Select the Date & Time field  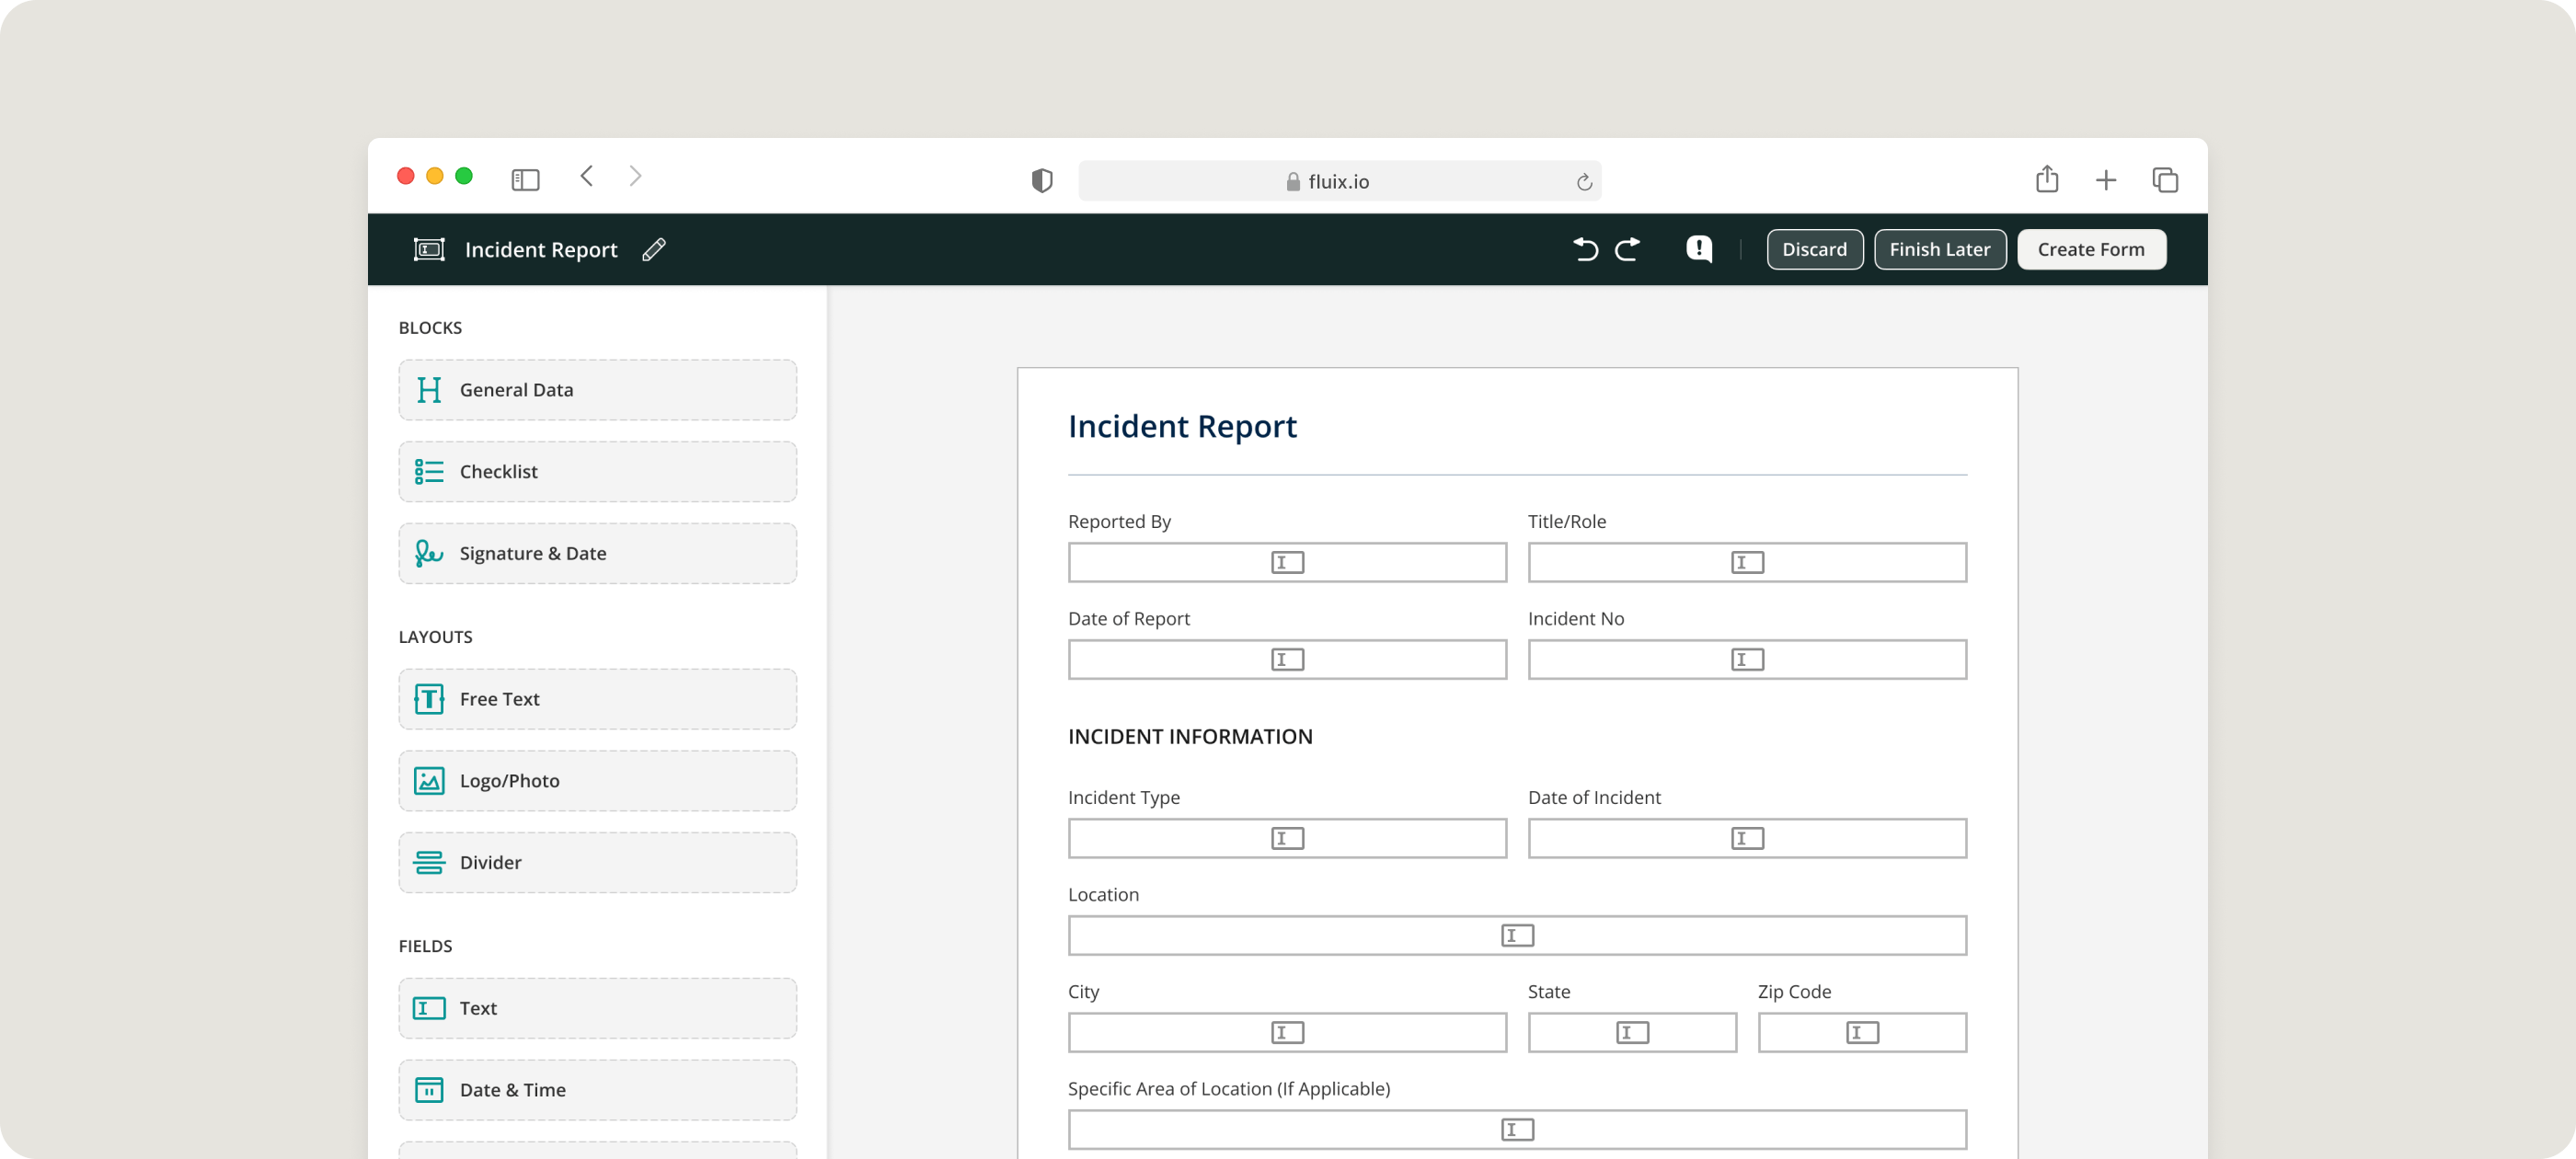click(597, 1090)
